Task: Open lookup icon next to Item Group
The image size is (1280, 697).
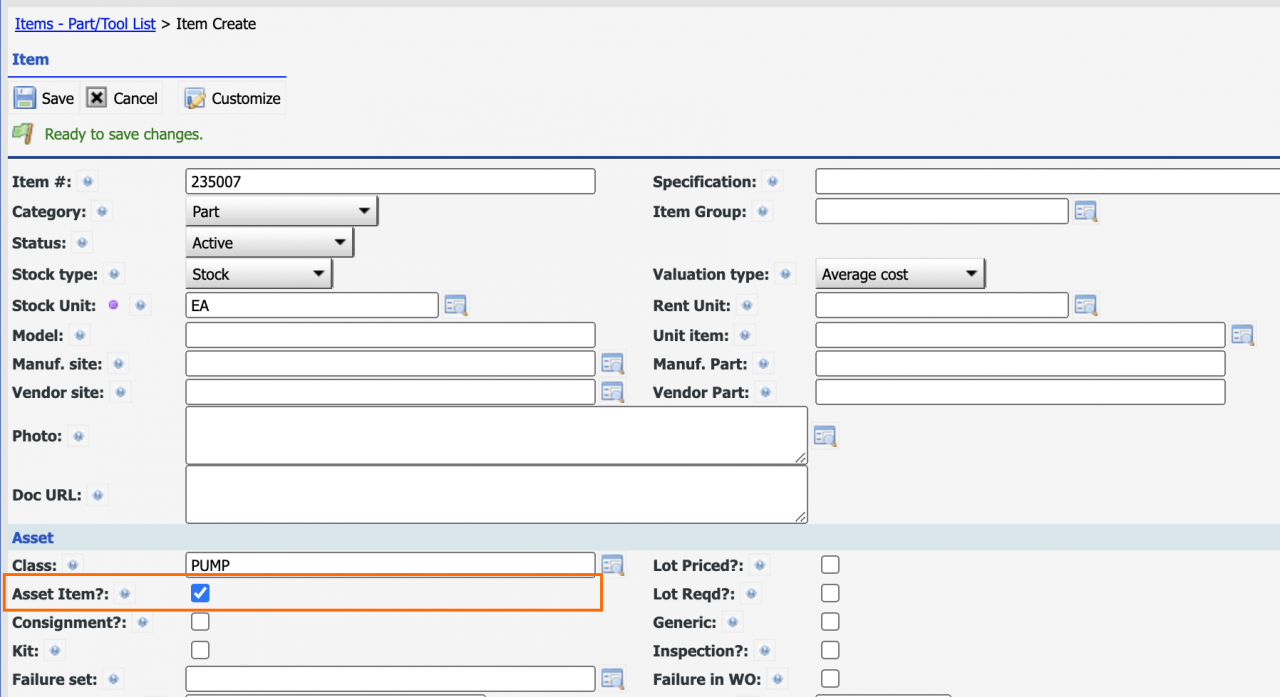Action: click(1085, 211)
